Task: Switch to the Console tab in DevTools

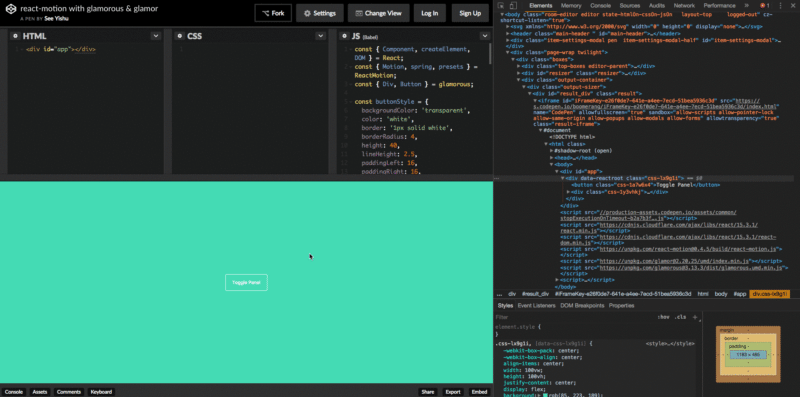Action: click(601, 6)
